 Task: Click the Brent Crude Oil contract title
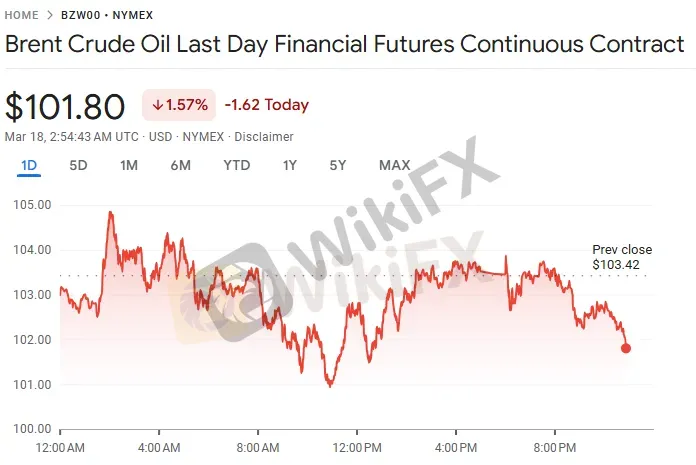pyautogui.click(x=345, y=46)
